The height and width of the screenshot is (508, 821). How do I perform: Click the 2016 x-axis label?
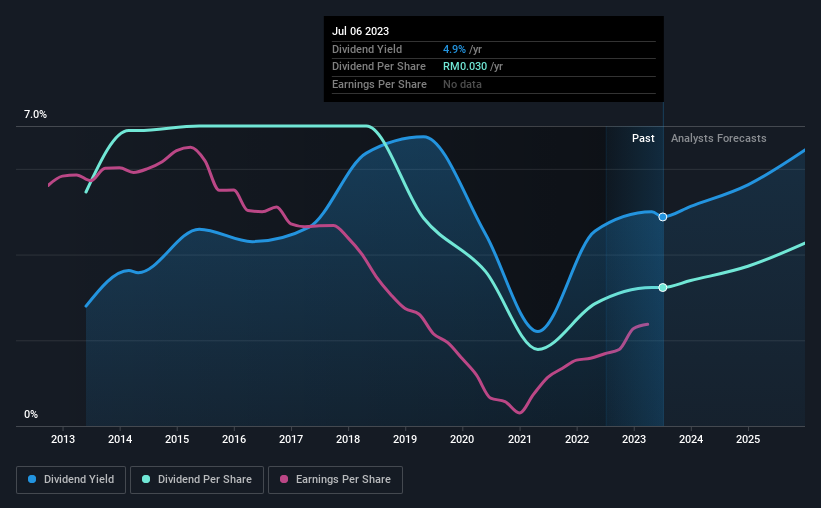(x=234, y=439)
